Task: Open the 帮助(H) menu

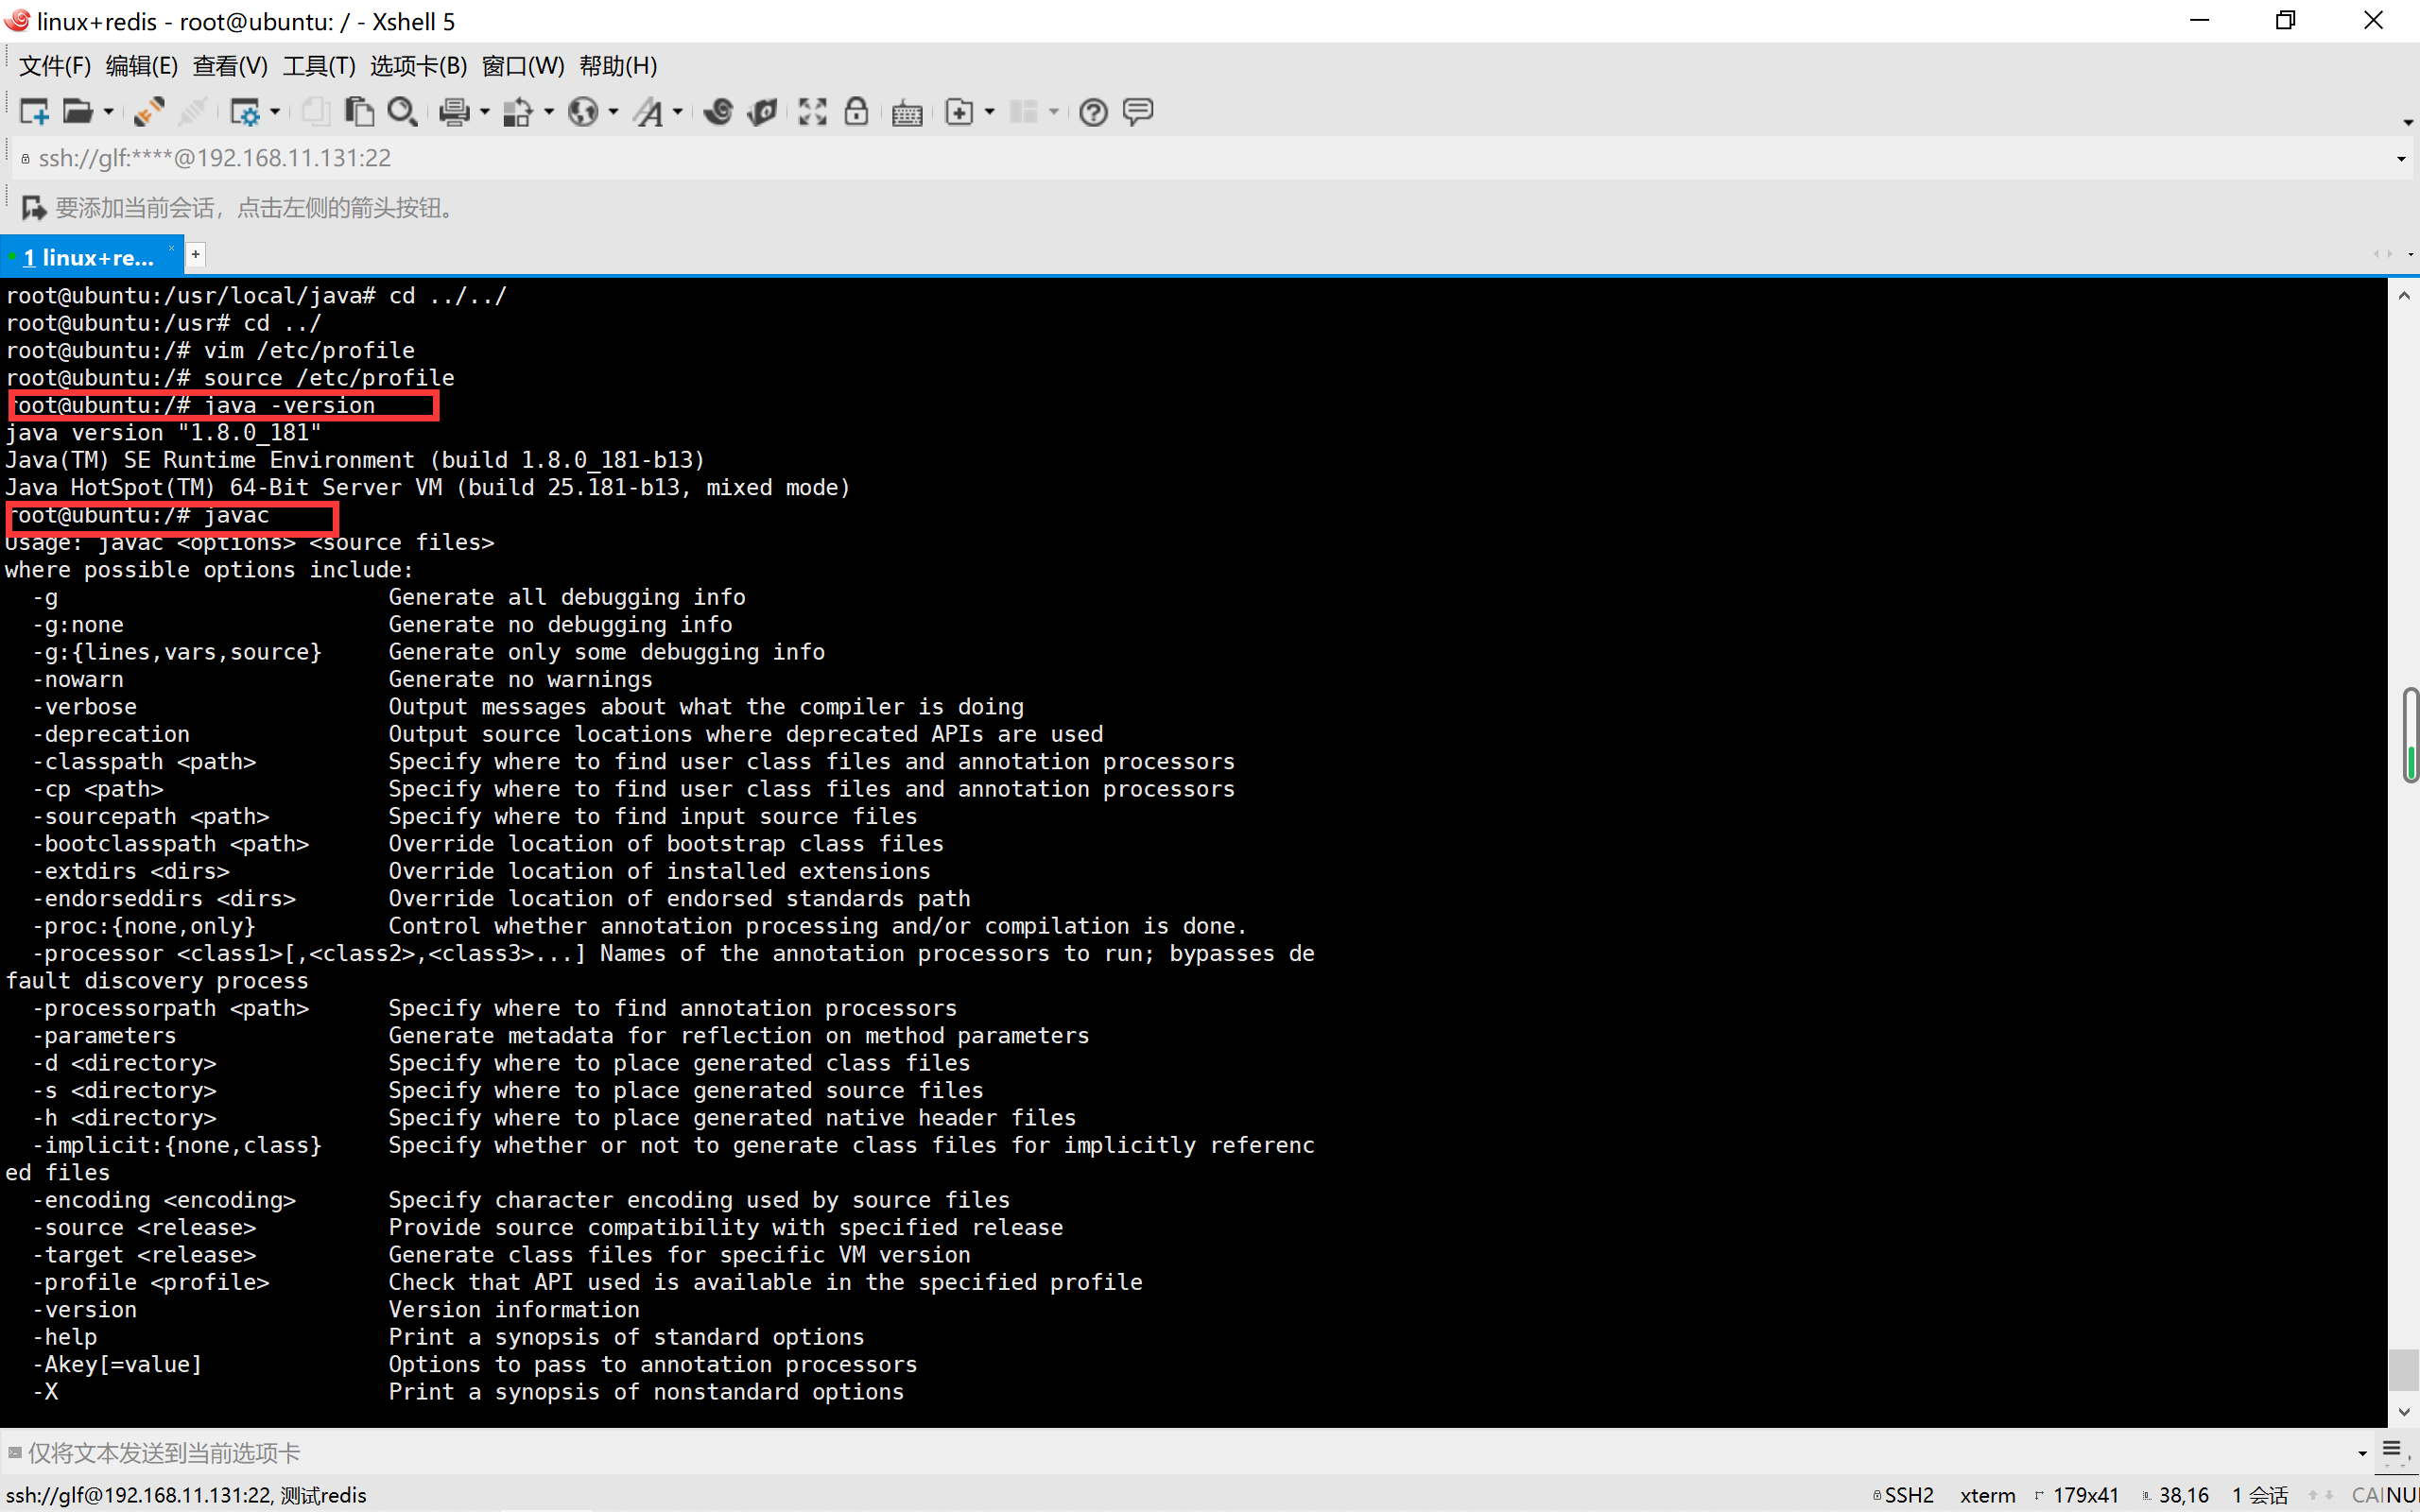Action: click(x=618, y=66)
